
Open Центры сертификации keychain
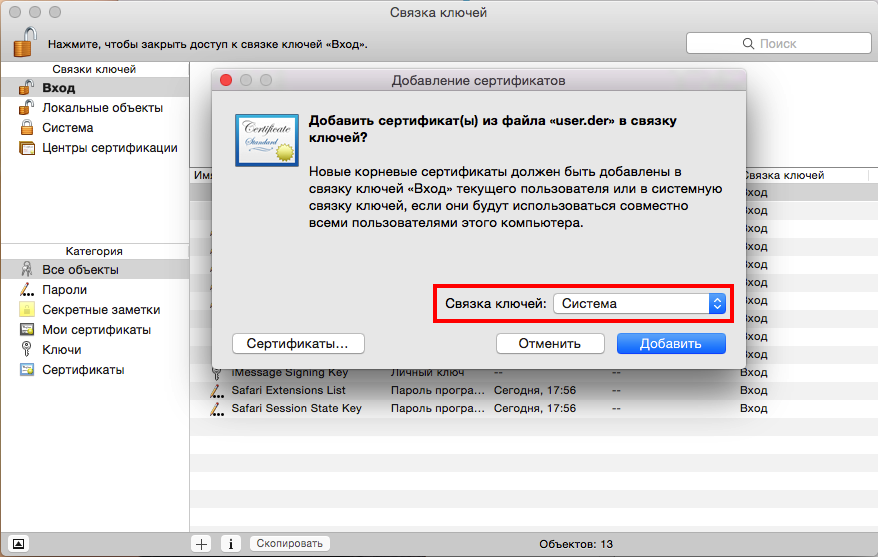95,148
